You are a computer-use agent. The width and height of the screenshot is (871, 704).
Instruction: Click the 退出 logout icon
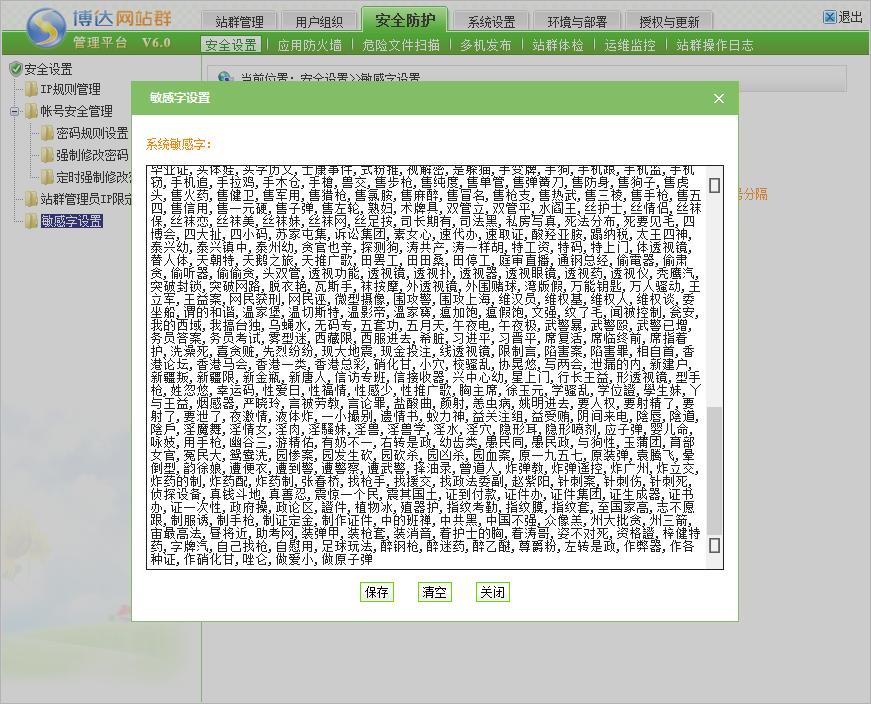tap(830, 17)
